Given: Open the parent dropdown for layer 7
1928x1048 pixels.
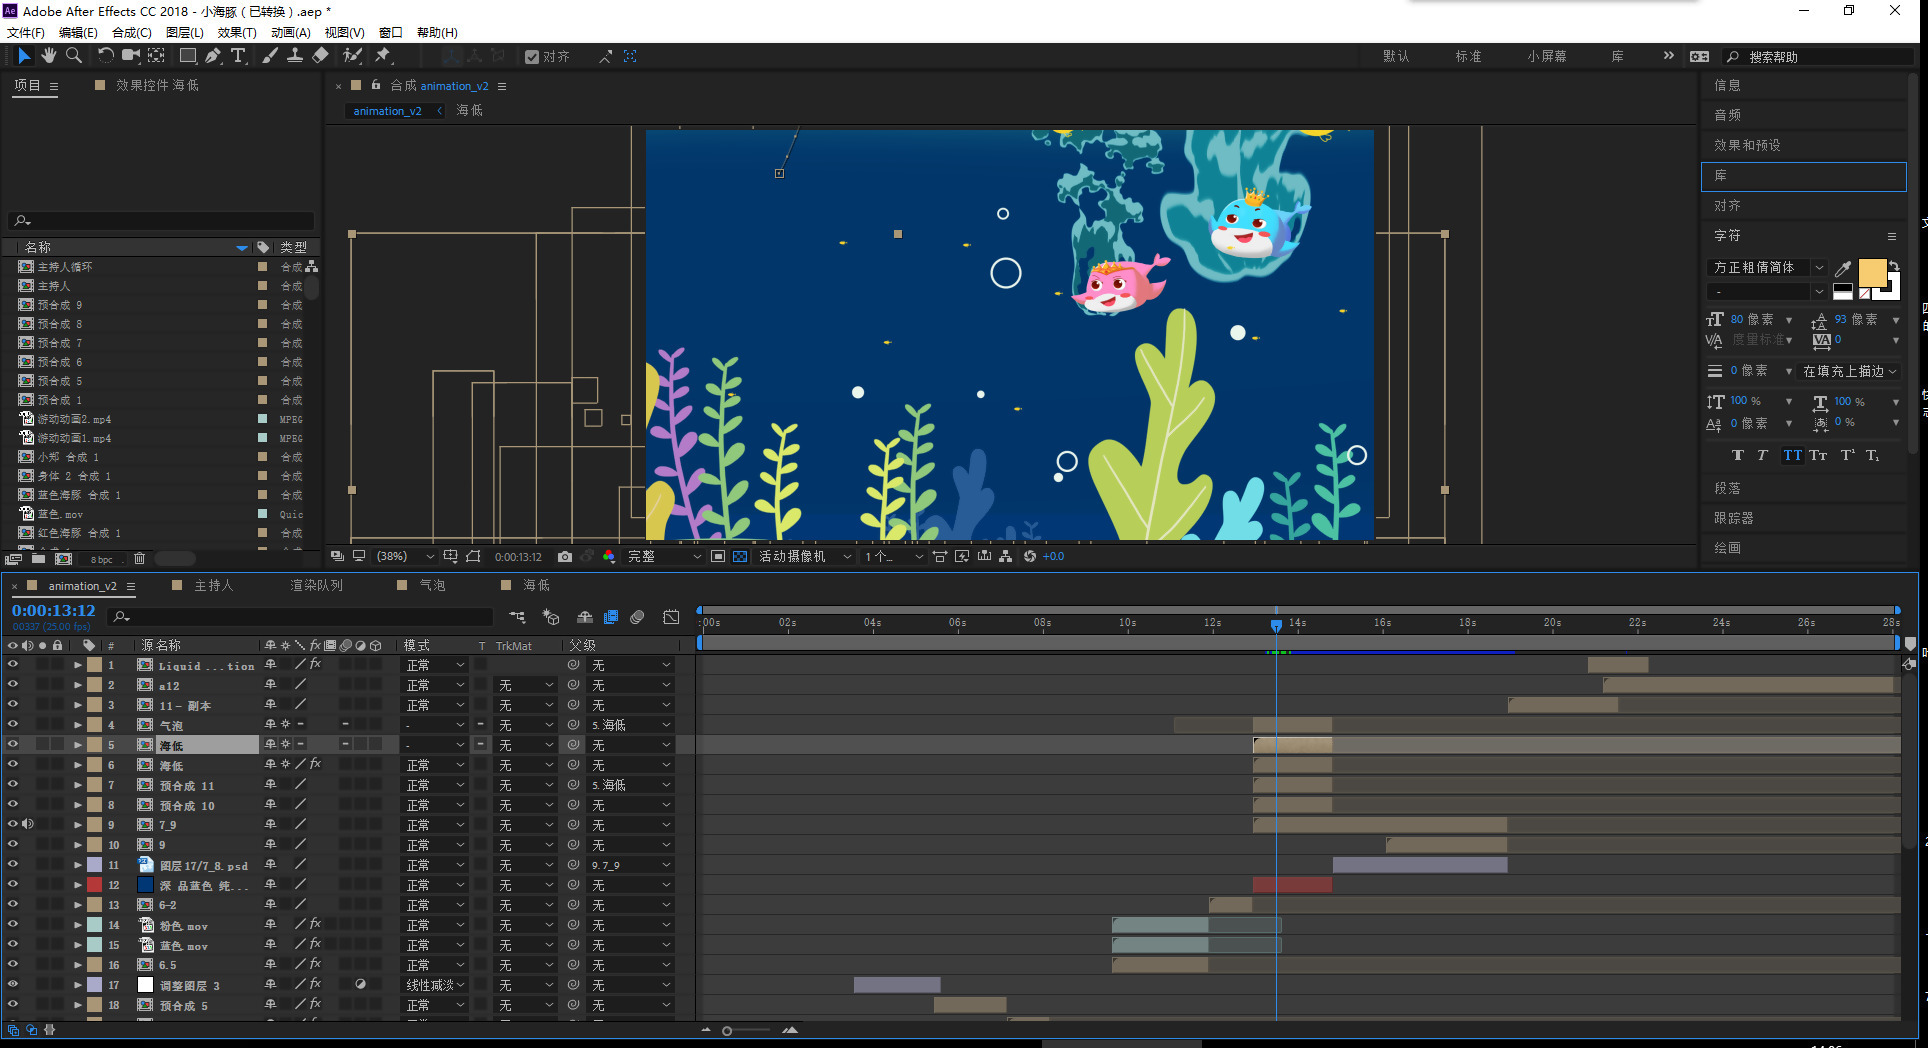Looking at the screenshot, I should click(x=631, y=785).
